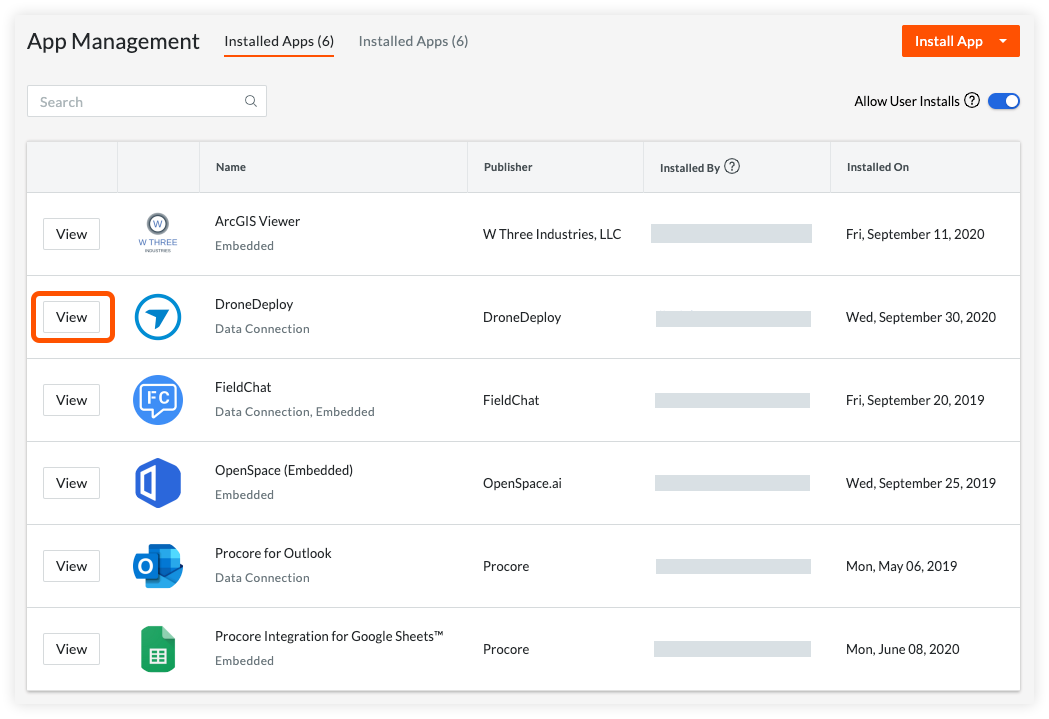View the DroneDeploy app details

tap(71, 316)
